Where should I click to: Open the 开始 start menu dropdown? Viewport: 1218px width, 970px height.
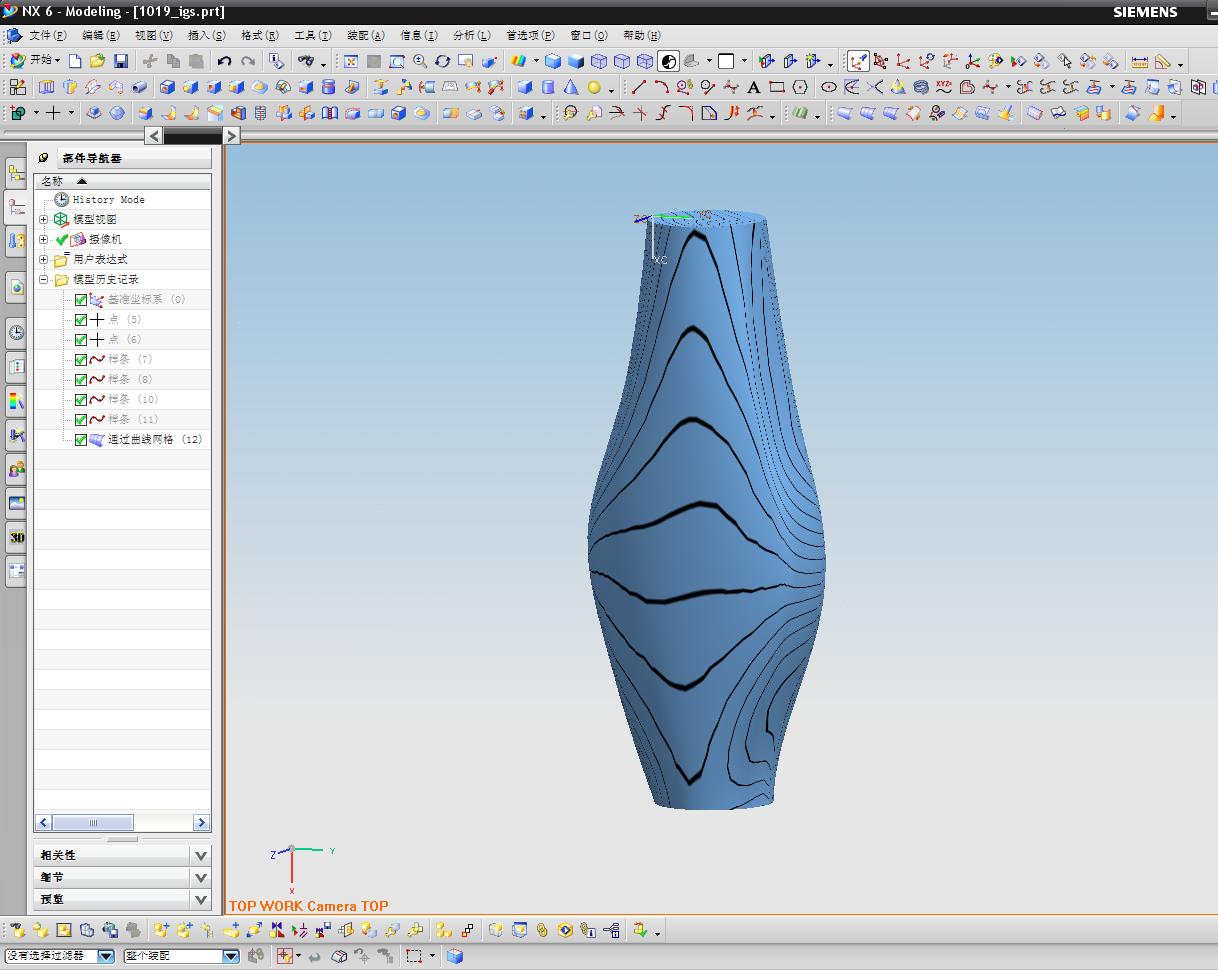point(36,61)
